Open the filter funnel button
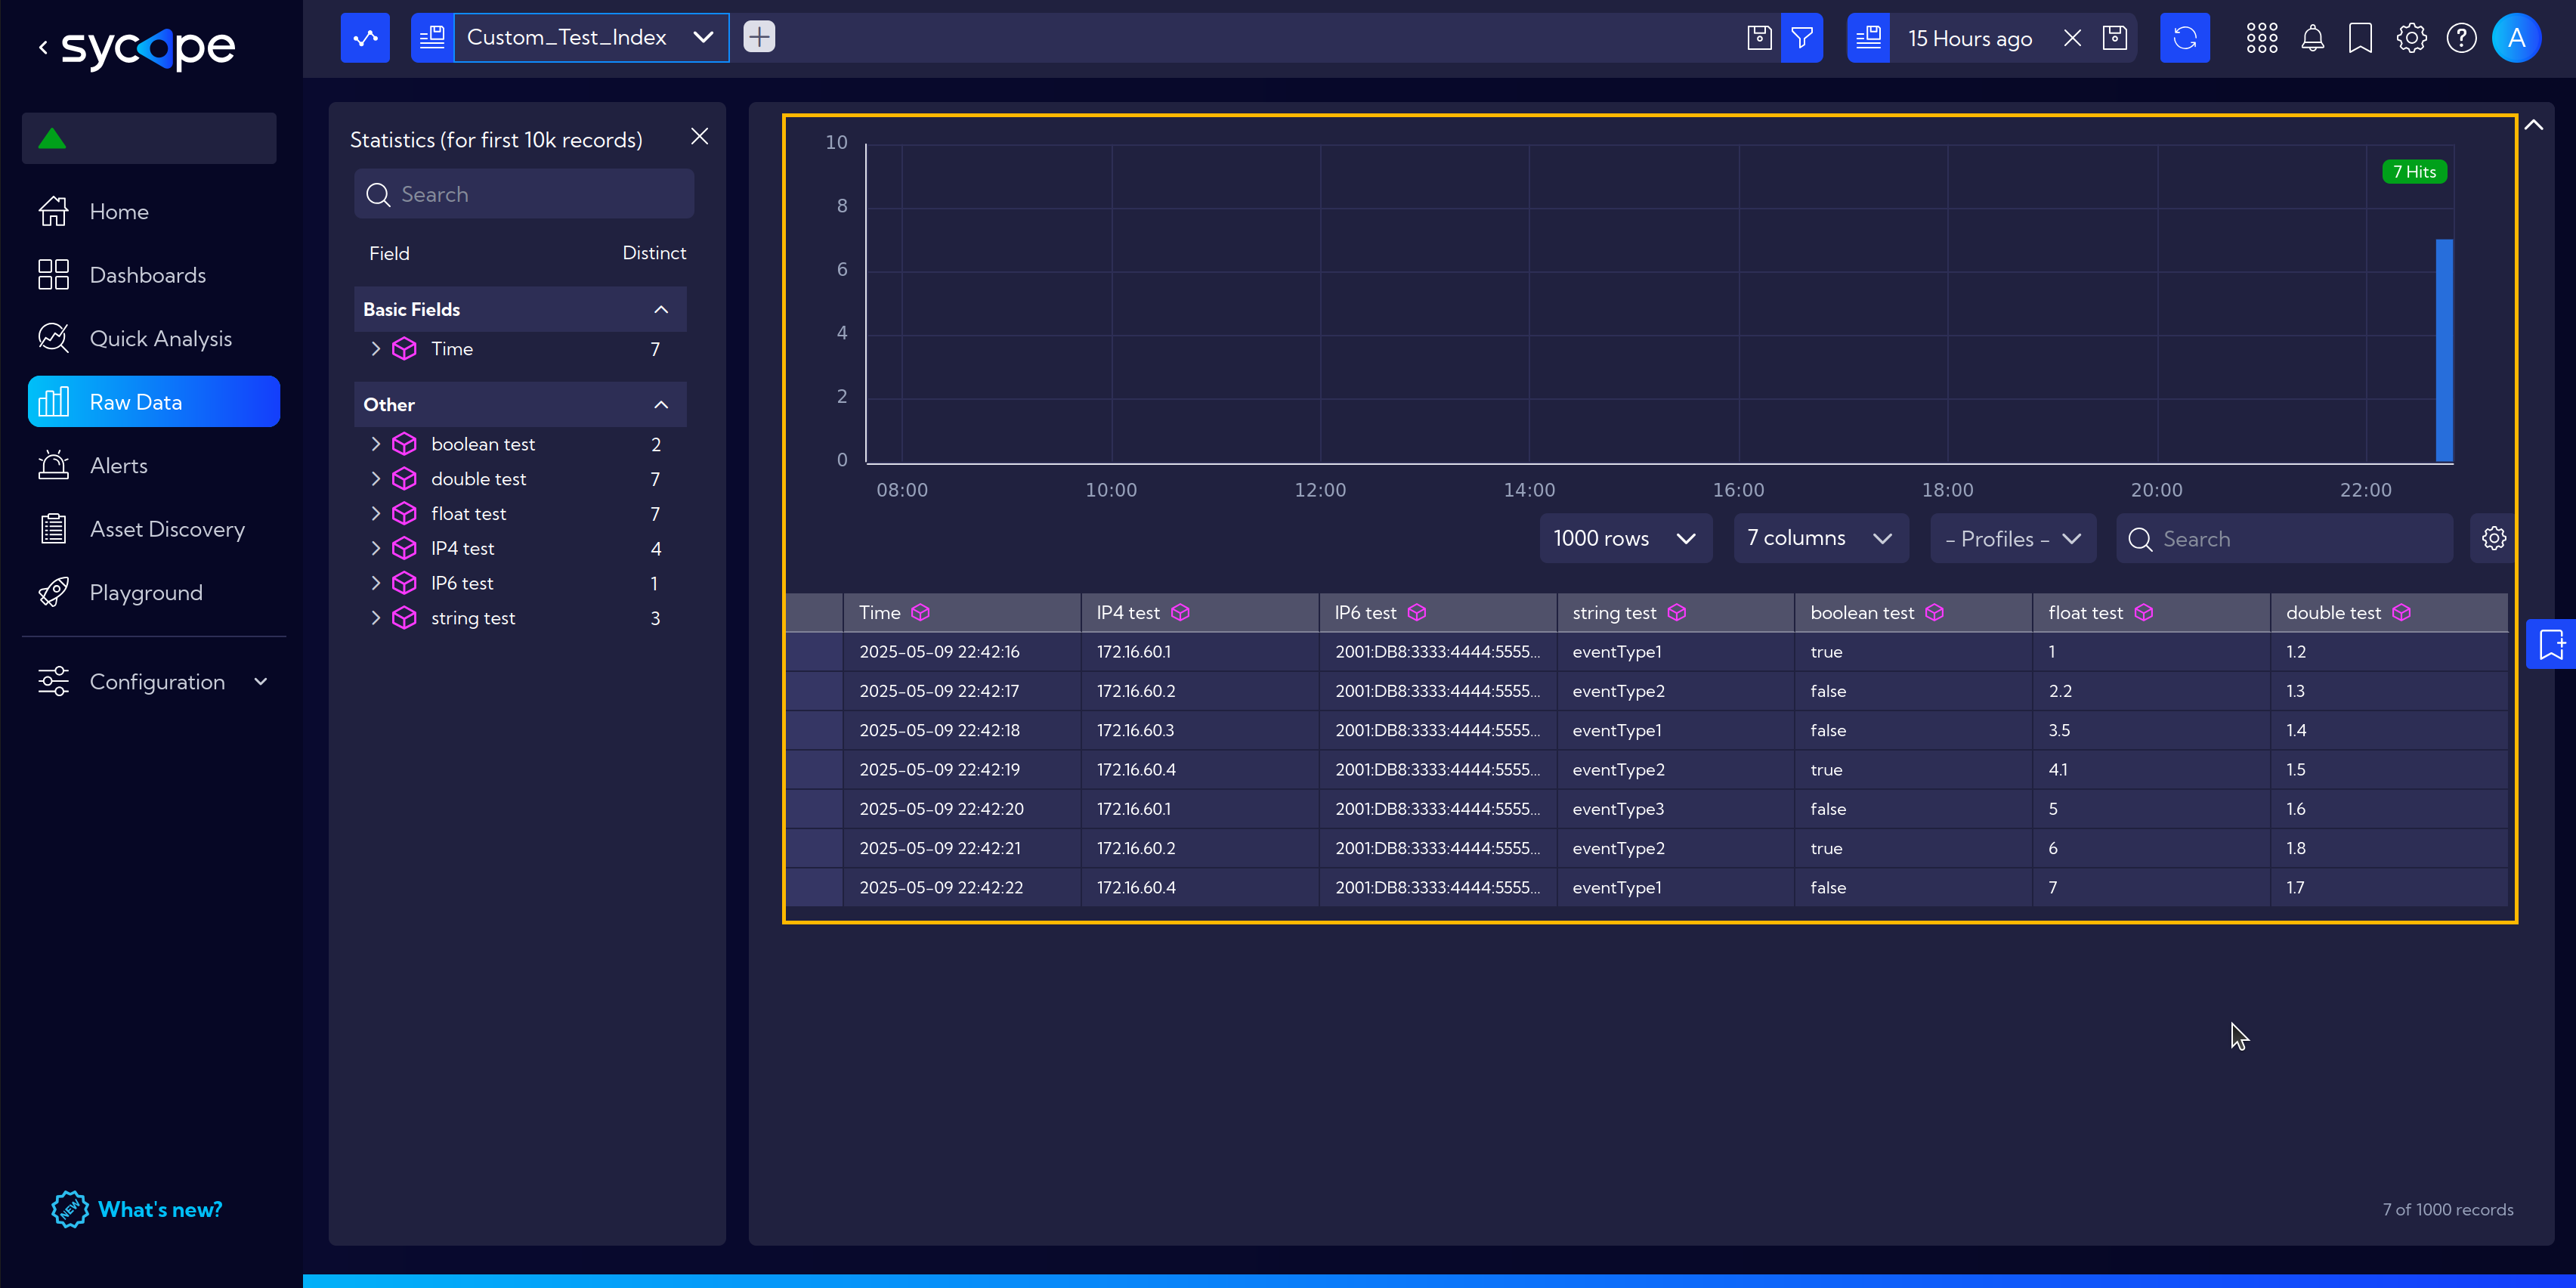This screenshot has height=1288, width=2576. click(x=1802, y=38)
